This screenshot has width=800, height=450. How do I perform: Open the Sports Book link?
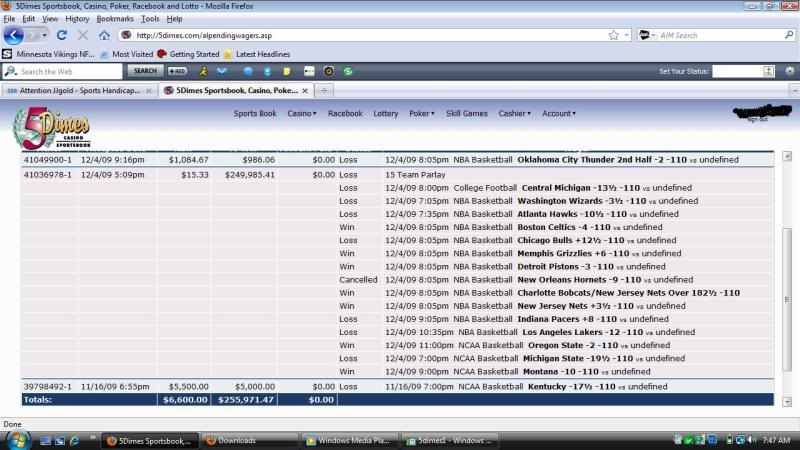point(255,113)
